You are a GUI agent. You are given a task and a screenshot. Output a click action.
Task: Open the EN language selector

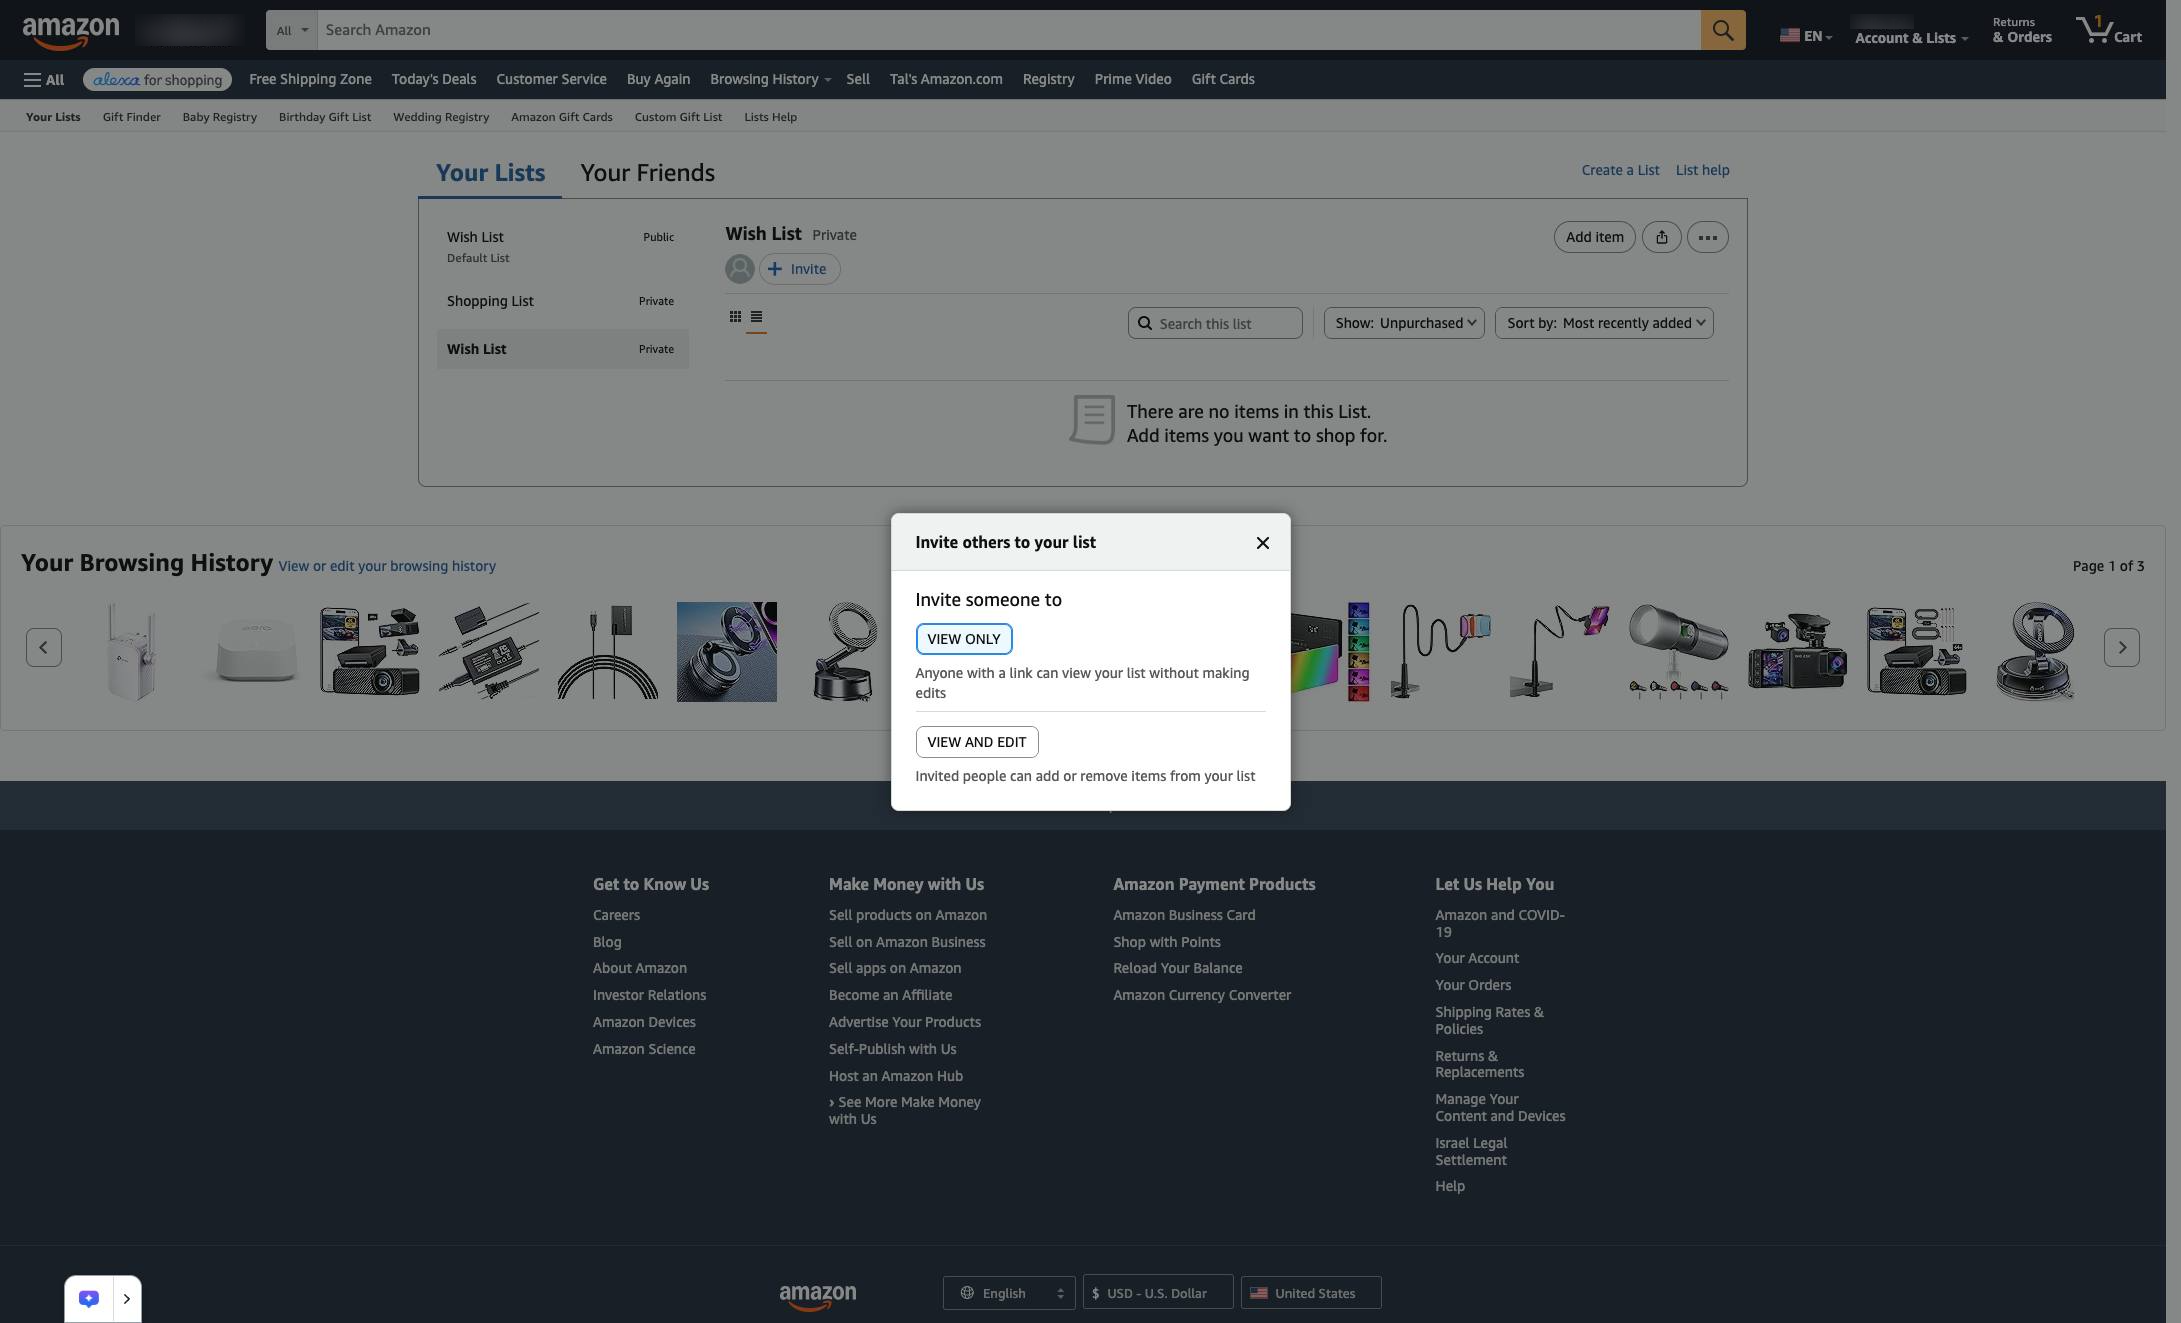click(1805, 36)
